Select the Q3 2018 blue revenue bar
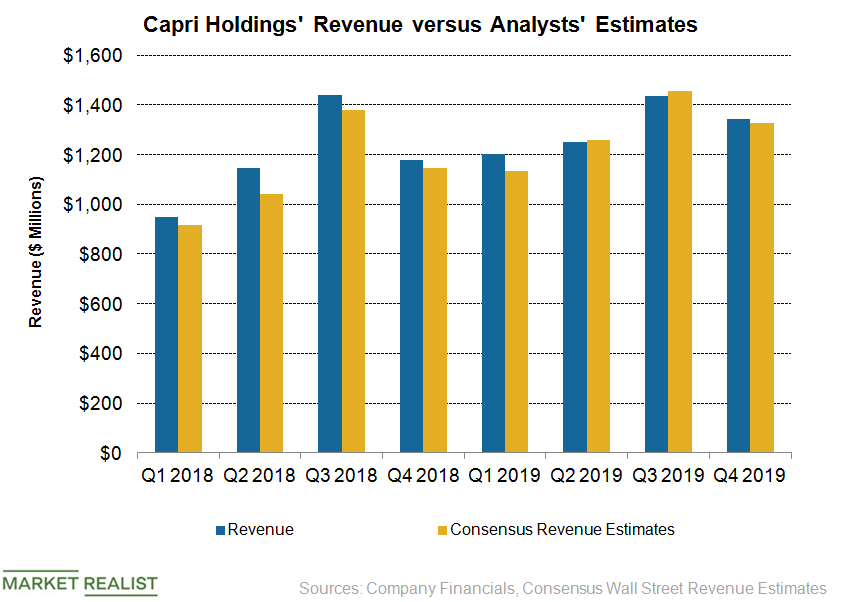Image resolution: width=842 pixels, height=602 pixels. (x=330, y=273)
